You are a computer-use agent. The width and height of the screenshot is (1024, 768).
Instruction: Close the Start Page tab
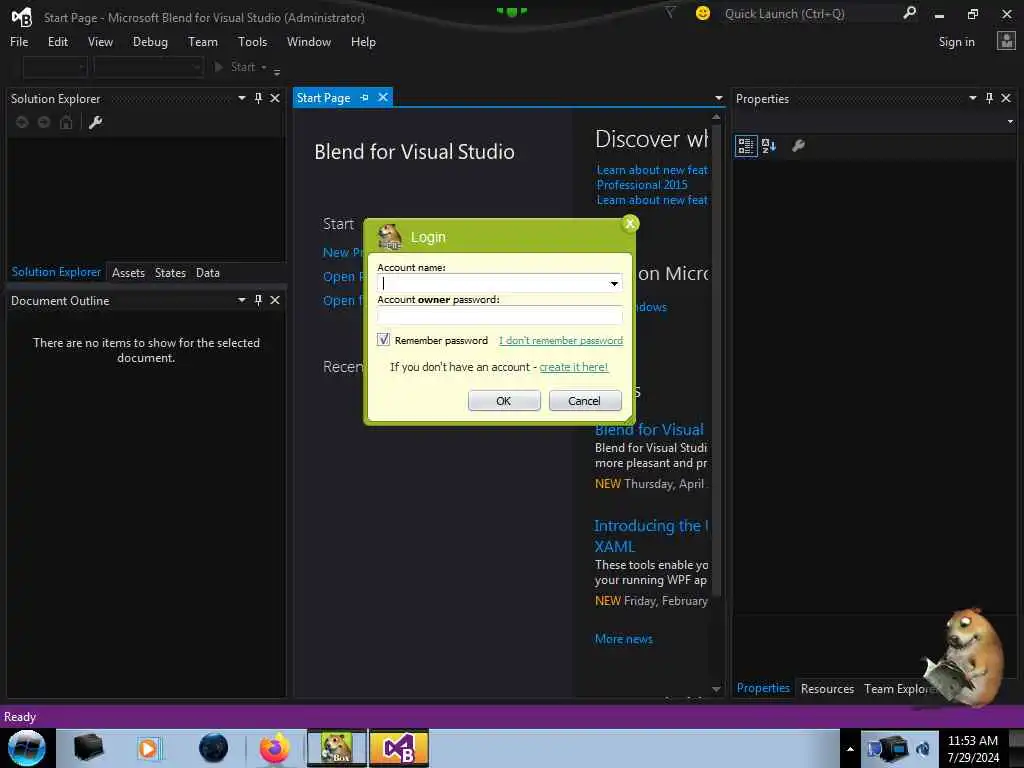point(383,97)
